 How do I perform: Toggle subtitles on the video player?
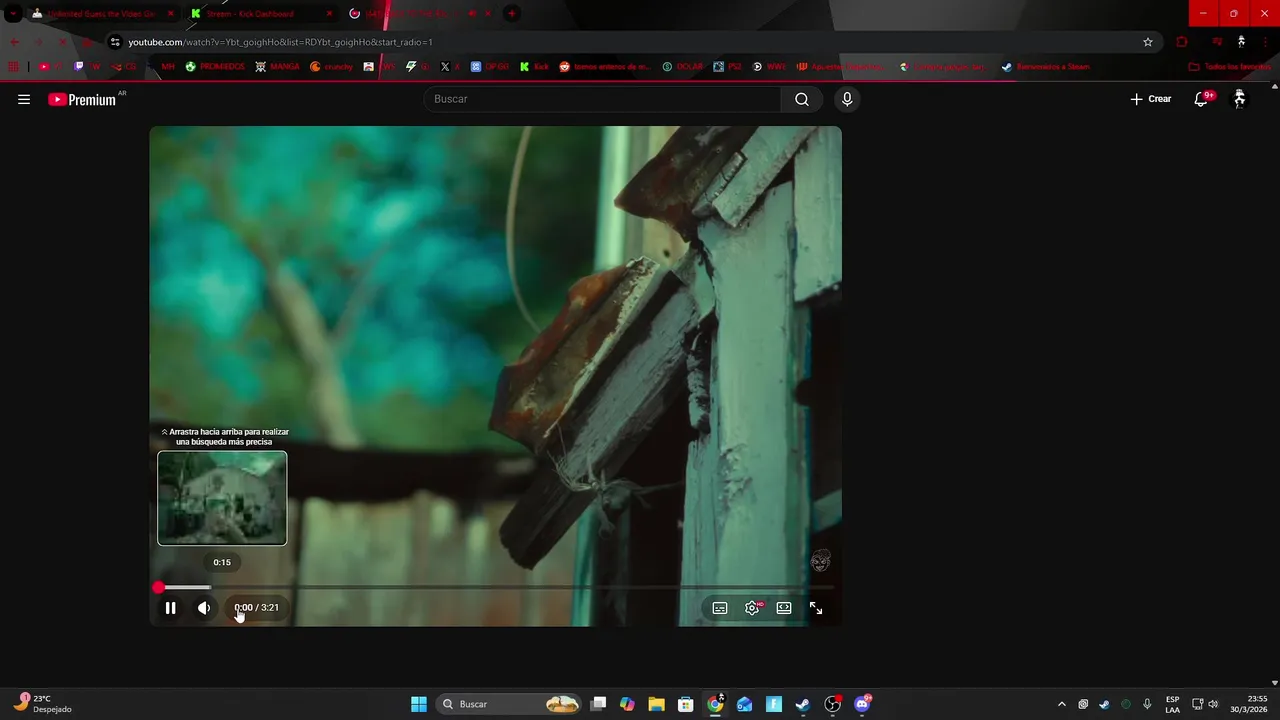(x=720, y=608)
